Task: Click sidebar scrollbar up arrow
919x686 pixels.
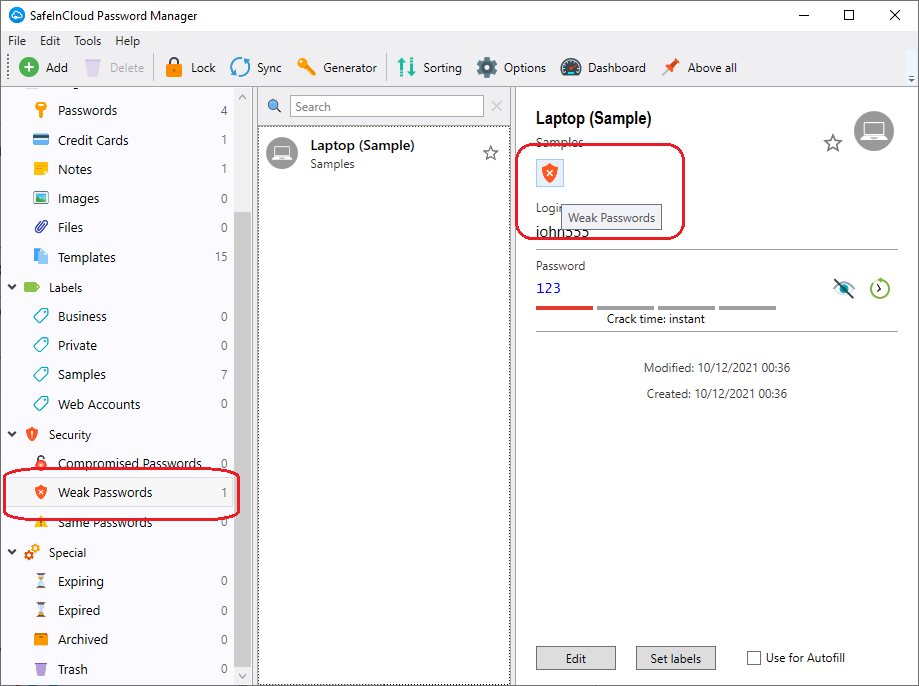Action: coord(243,97)
